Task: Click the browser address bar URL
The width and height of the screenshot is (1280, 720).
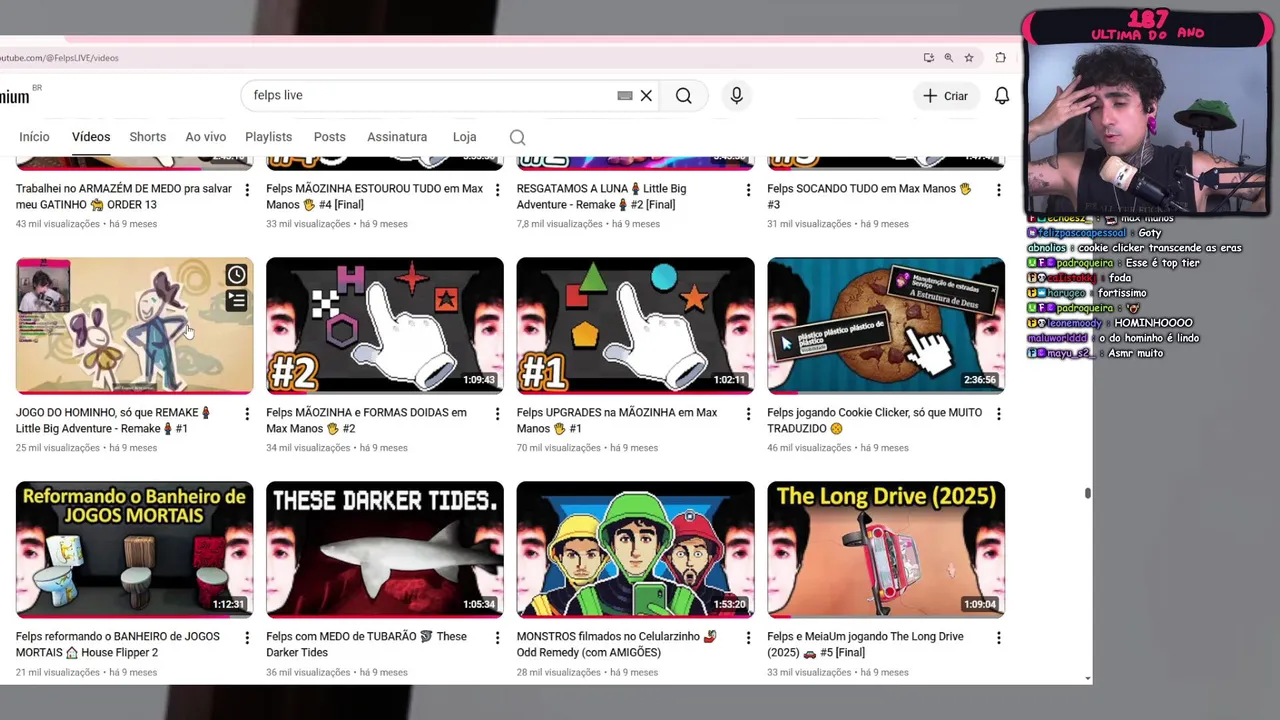Action: click(x=60, y=58)
